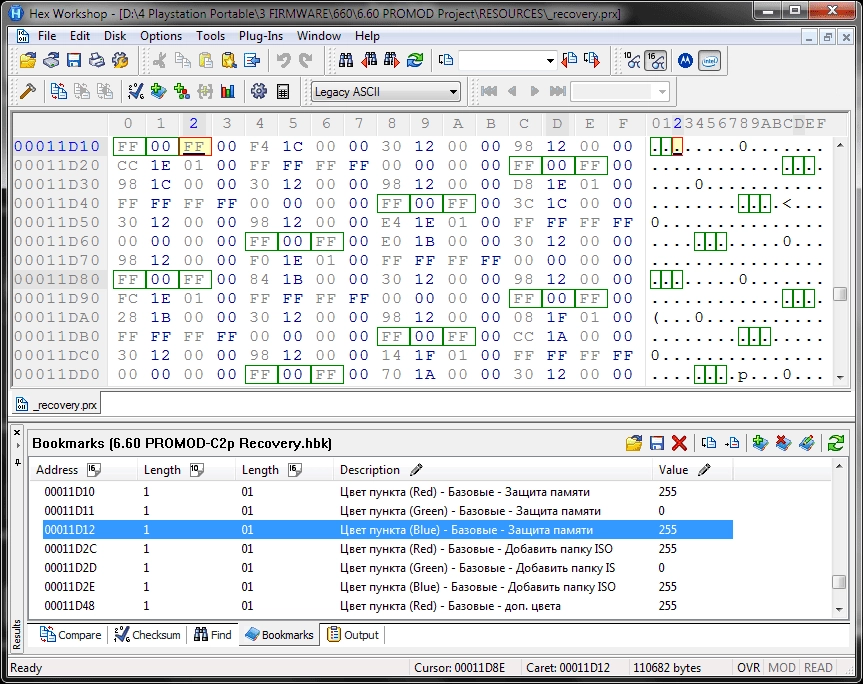The image size is (863, 684).
Task: Toggle hex offsets view (16 glasses icon)
Action: point(656,61)
